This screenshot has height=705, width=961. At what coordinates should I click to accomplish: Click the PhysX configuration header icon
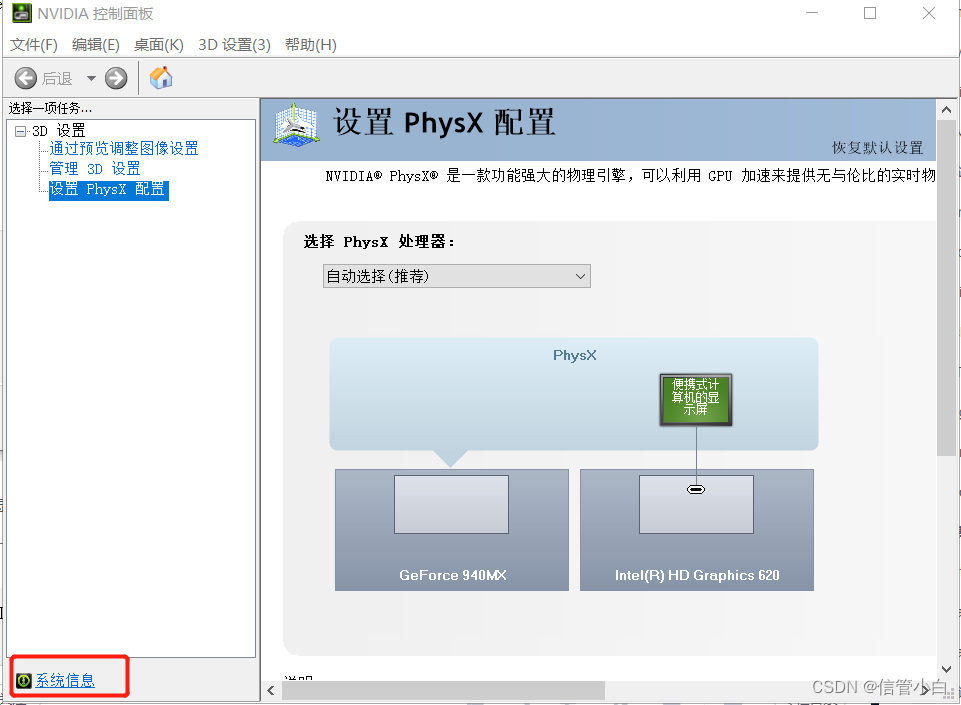[297, 125]
